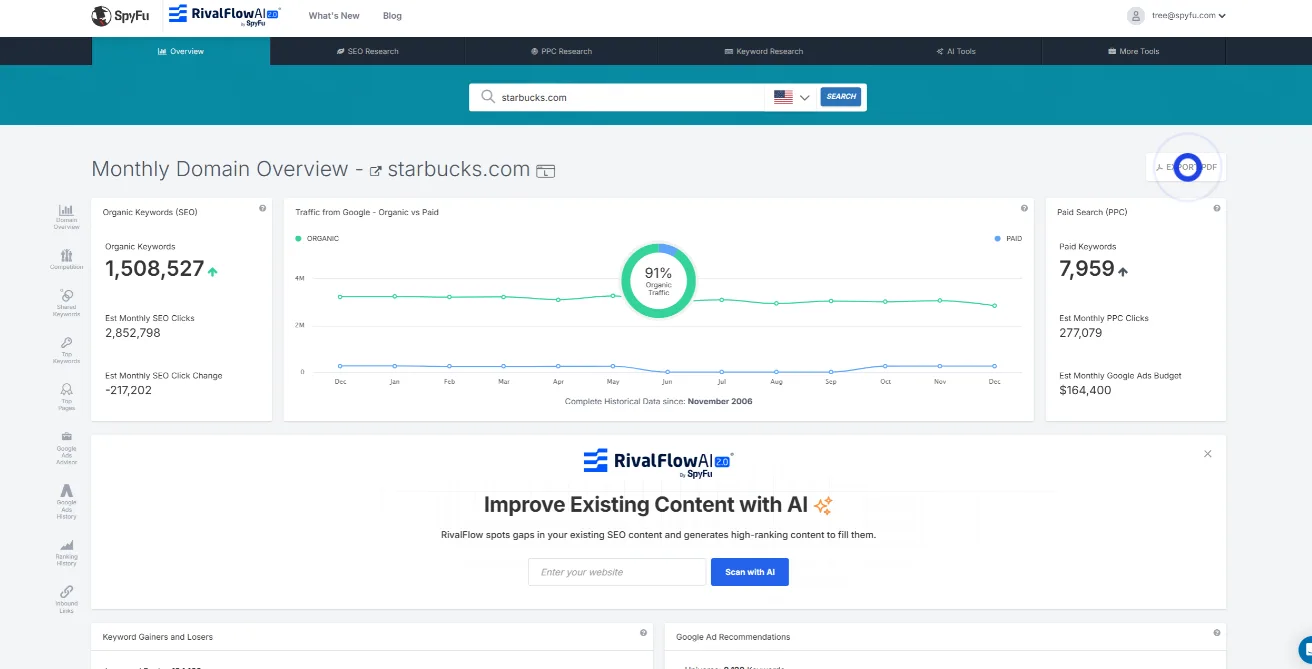This screenshot has width=1312, height=669.
Task: Open Inbound Links in the sidebar
Action: (66, 600)
